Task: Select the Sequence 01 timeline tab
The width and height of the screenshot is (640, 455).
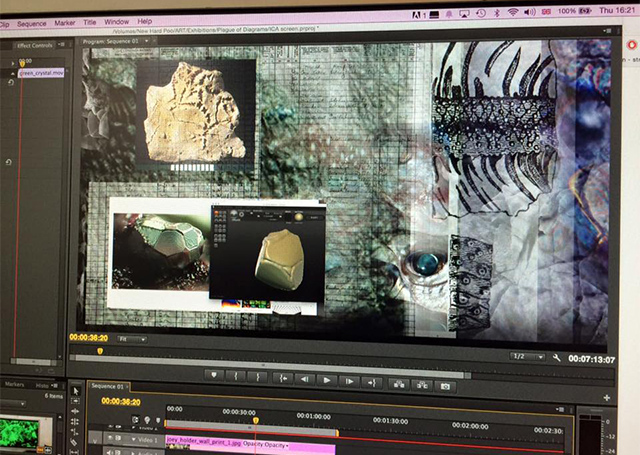Action: click(108, 386)
